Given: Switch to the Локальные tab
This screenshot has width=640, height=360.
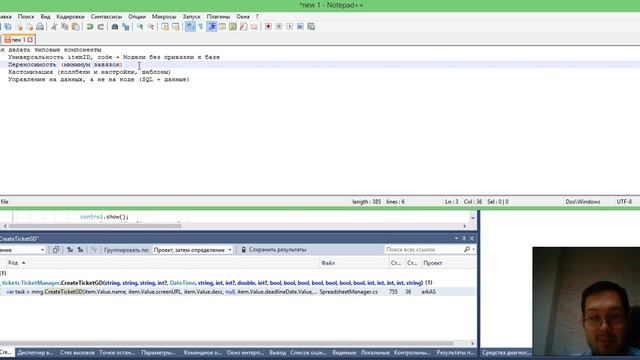Looking at the screenshot, I should (375, 353).
